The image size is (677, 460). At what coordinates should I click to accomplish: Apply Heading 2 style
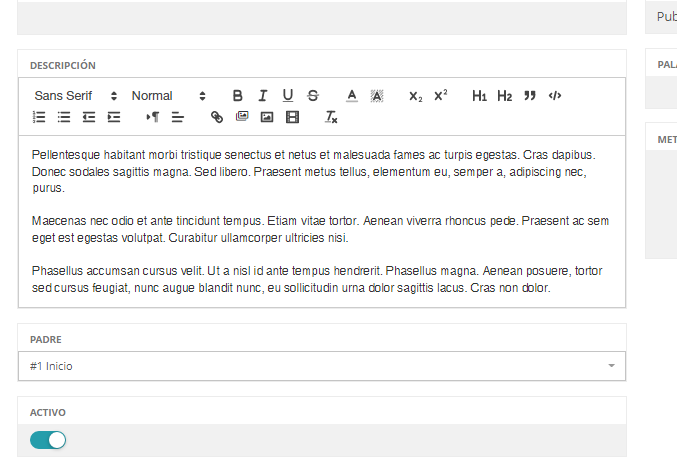point(505,96)
